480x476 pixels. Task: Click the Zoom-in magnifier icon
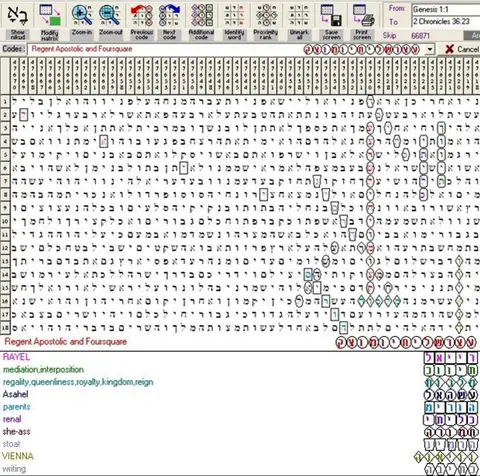coord(82,15)
